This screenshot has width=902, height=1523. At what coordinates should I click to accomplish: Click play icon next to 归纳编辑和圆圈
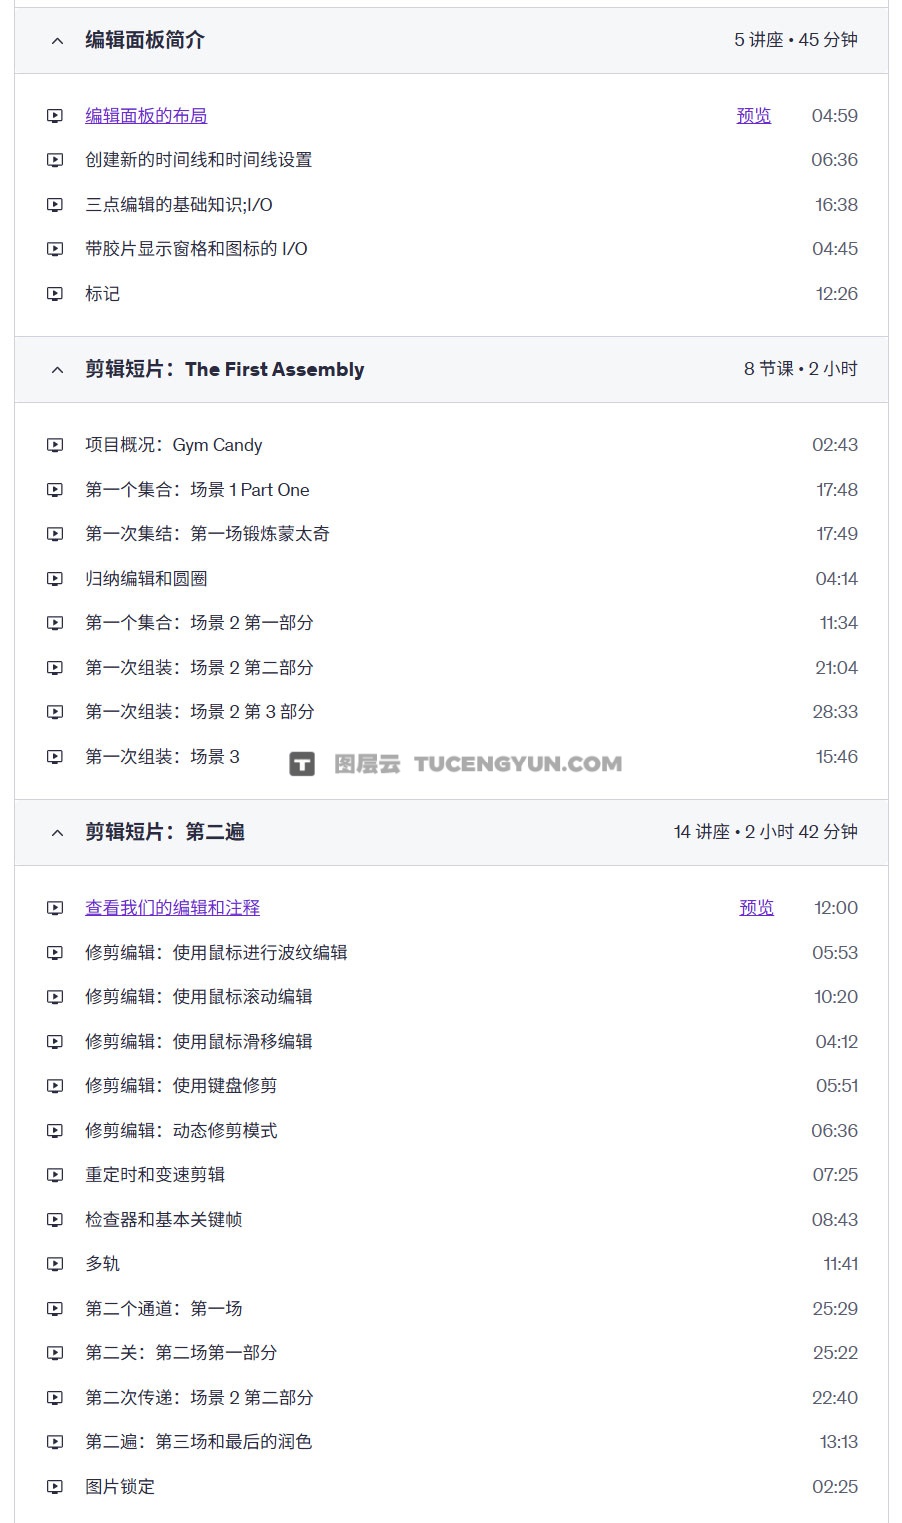55,579
